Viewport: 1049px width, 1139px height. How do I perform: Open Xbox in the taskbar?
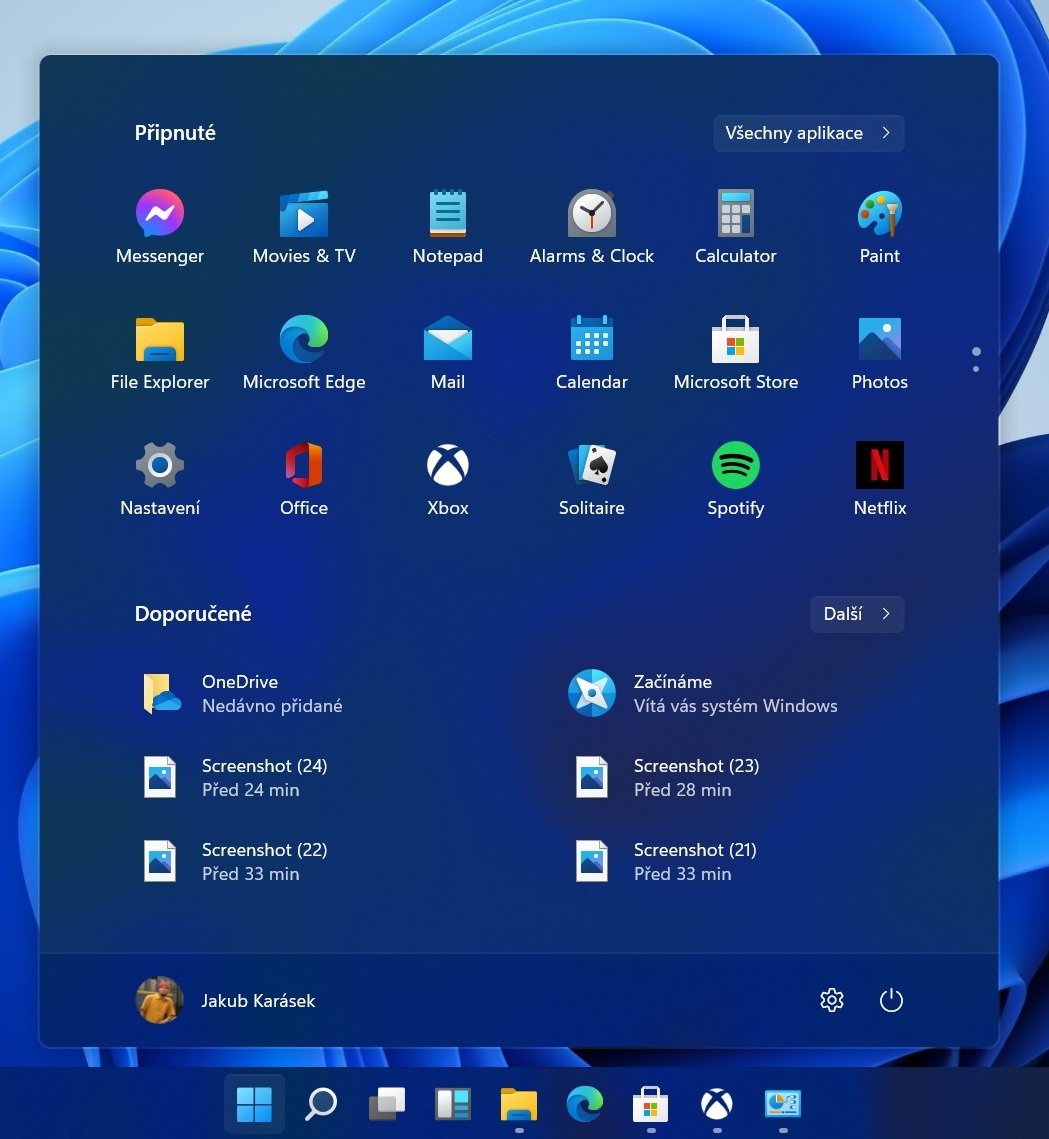point(717,1104)
